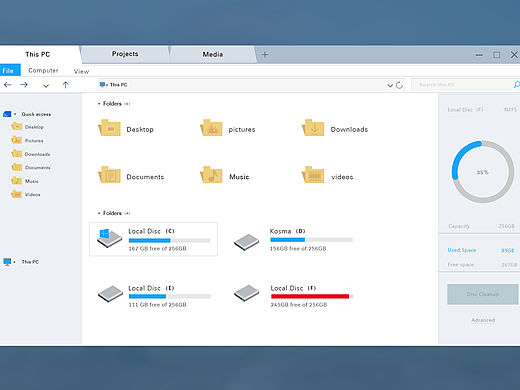The width and height of the screenshot is (520, 390).
Task: Select Local Disc (F) drive icon
Action: pyautogui.click(x=246, y=293)
